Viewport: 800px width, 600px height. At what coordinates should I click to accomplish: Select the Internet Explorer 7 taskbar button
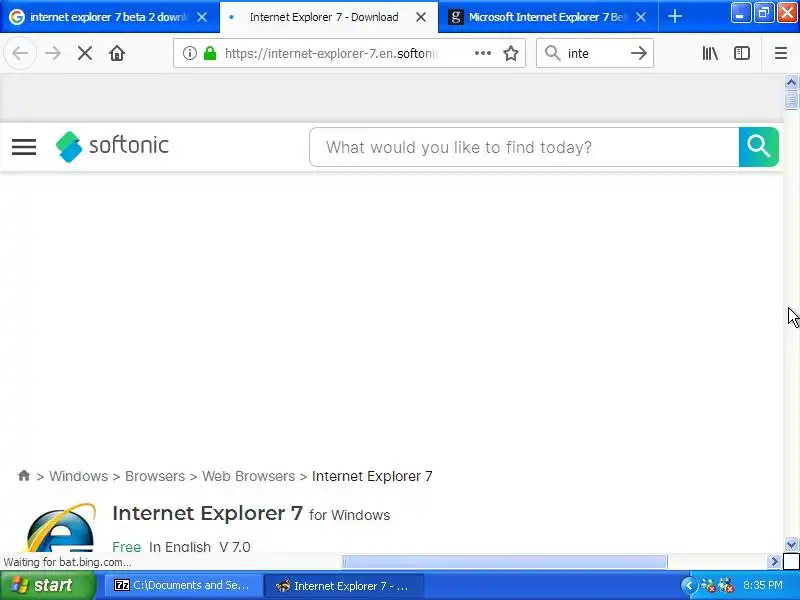click(343, 586)
